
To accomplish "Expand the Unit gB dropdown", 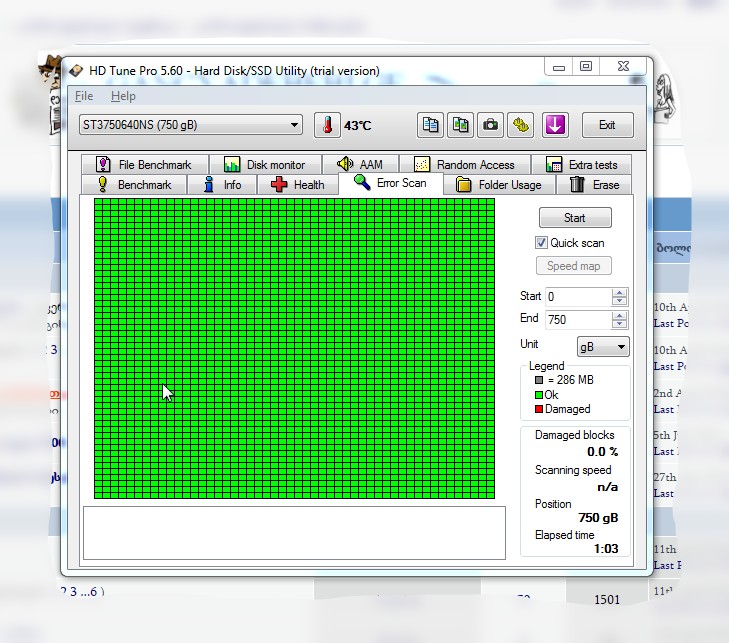I will click(x=603, y=347).
